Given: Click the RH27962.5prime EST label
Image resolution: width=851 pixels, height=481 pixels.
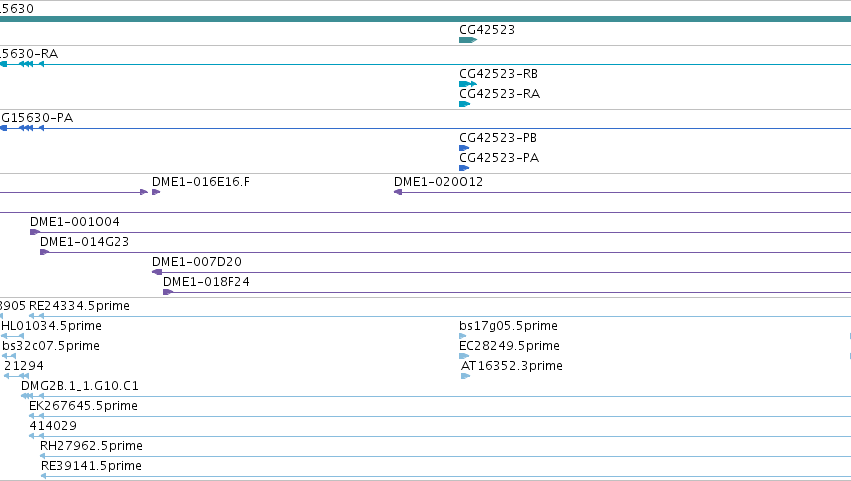Looking at the screenshot, I should click(x=91, y=446).
